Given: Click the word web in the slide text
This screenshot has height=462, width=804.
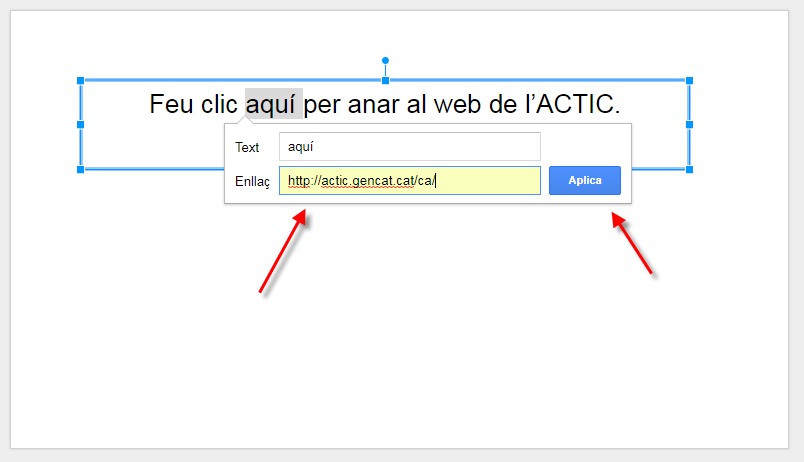Looking at the screenshot, I should (457, 104).
